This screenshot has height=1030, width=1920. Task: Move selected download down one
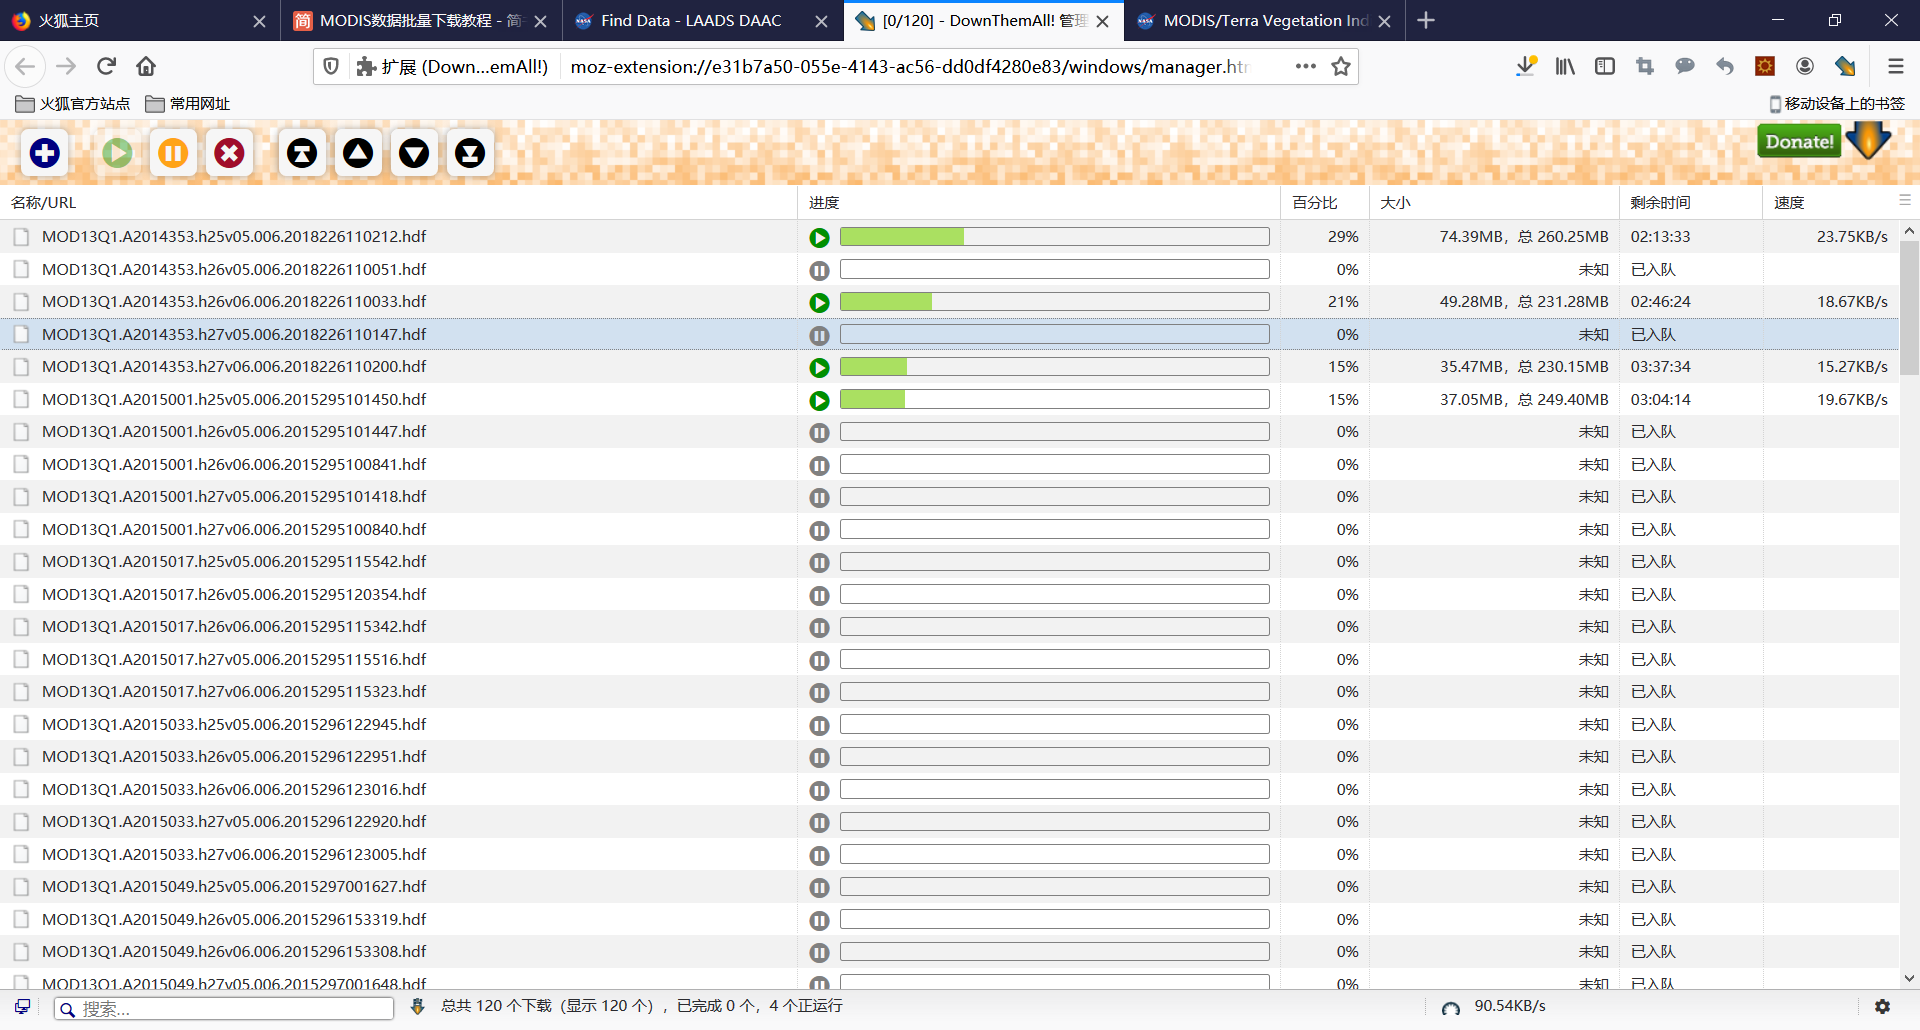tap(414, 153)
